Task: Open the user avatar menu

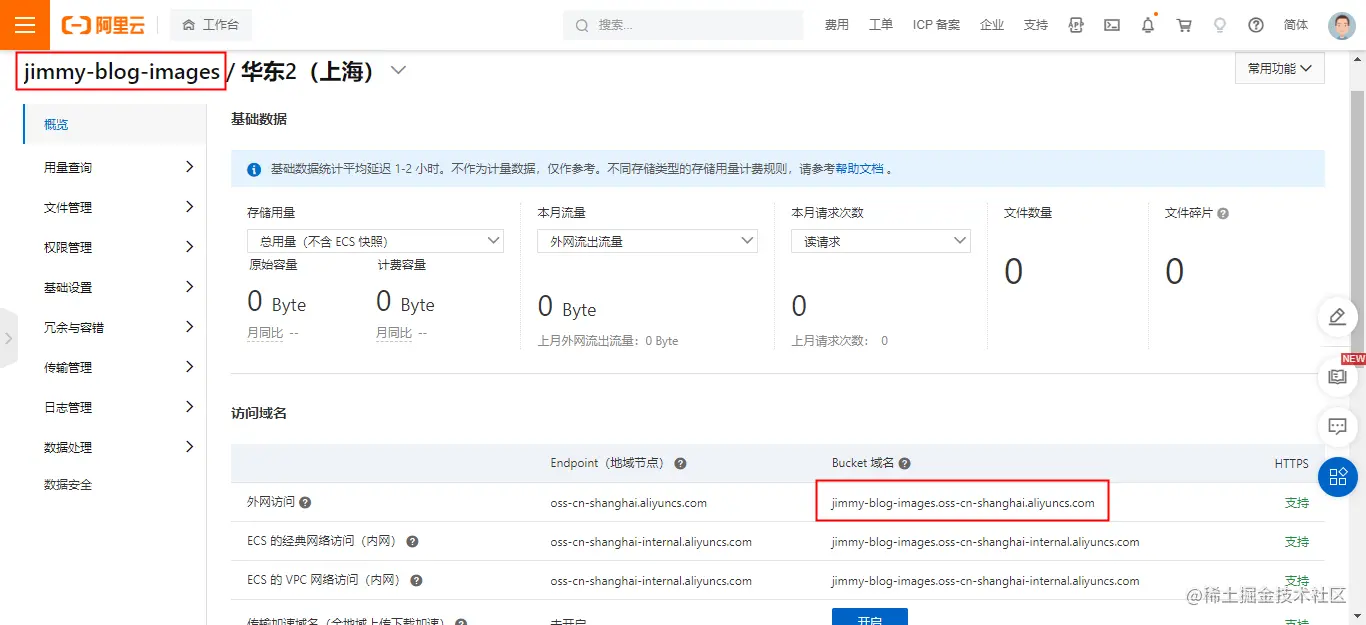Action: pyautogui.click(x=1342, y=25)
